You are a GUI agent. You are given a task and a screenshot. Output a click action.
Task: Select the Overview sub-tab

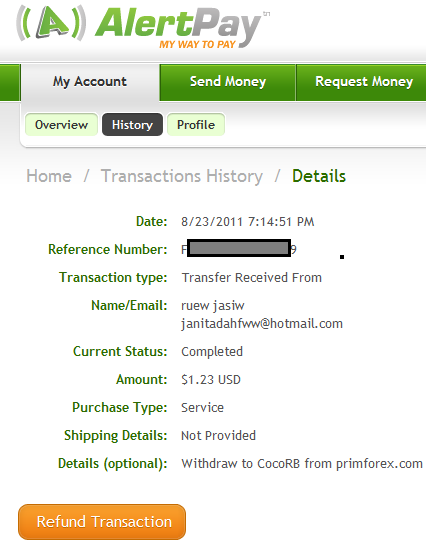61,125
